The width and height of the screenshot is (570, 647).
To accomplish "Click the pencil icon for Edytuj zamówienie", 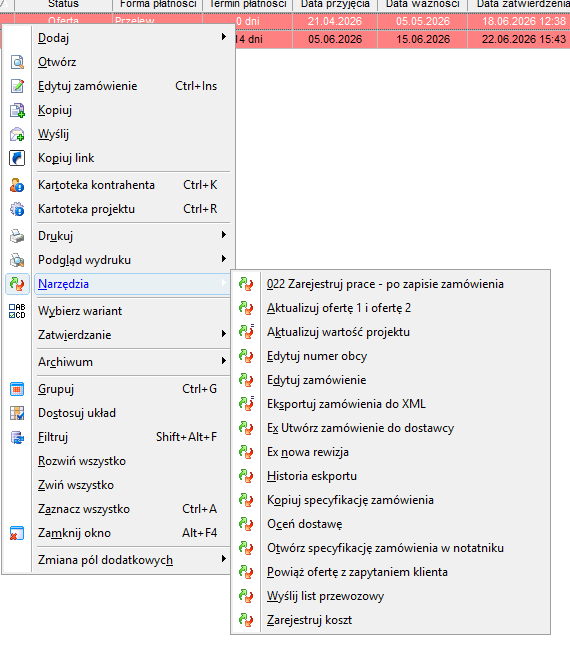I will pyautogui.click(x=17, y=86).
